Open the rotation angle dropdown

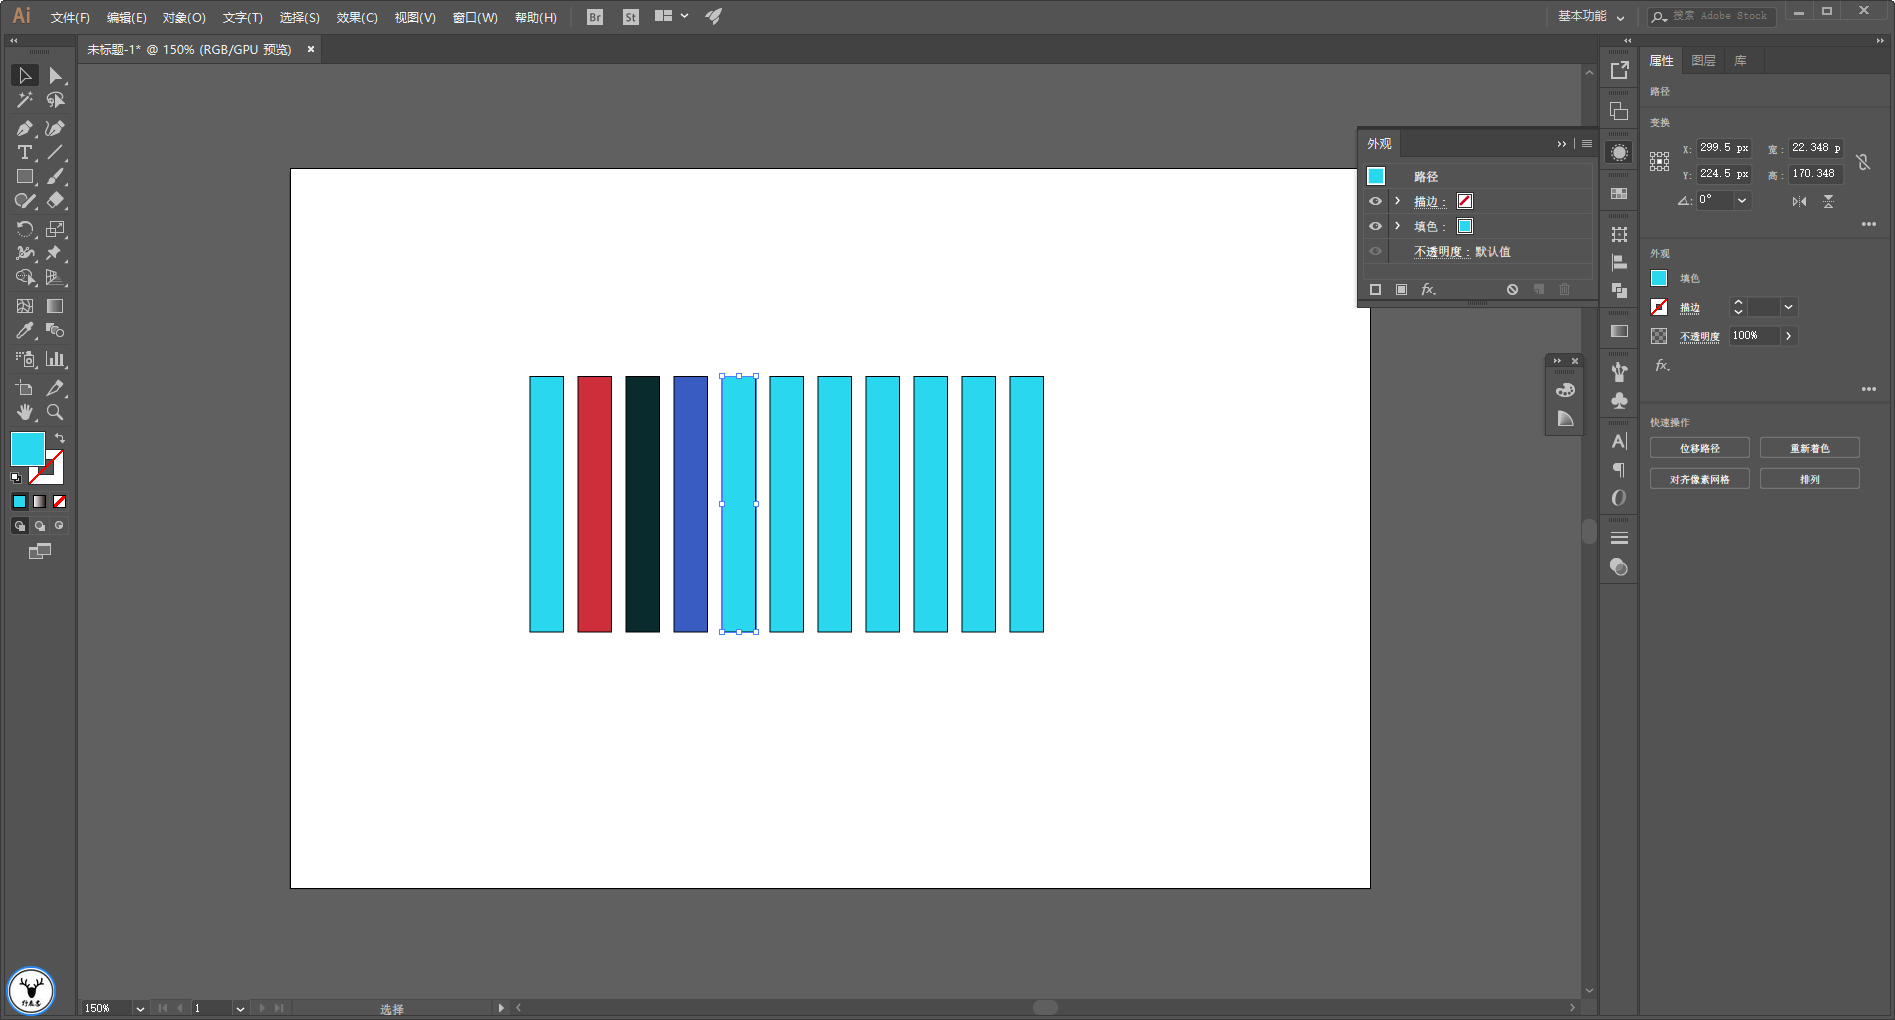(x=1742, y=200)
